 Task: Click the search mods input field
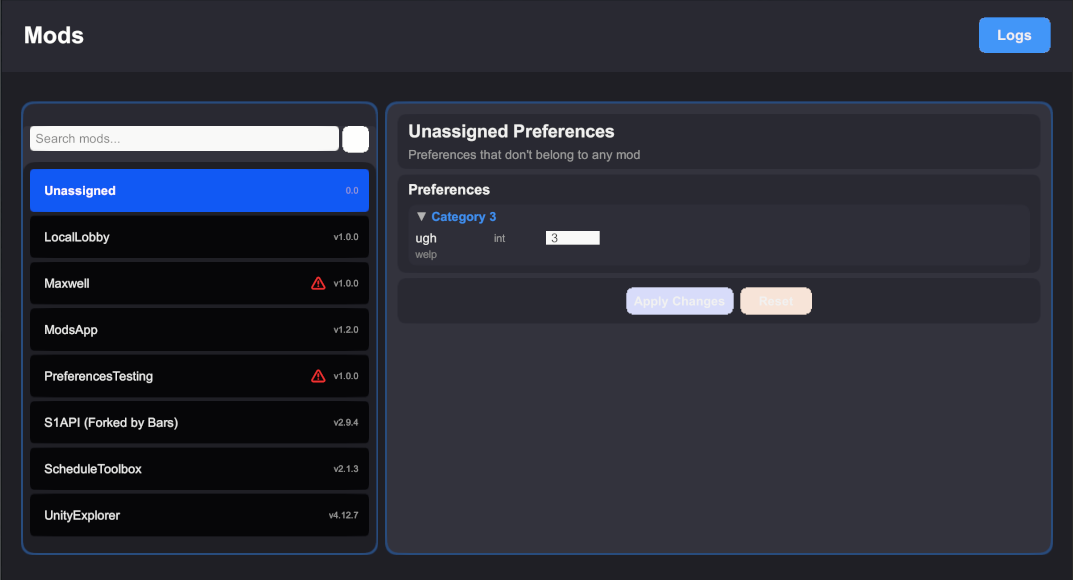[x=183, y=138]
